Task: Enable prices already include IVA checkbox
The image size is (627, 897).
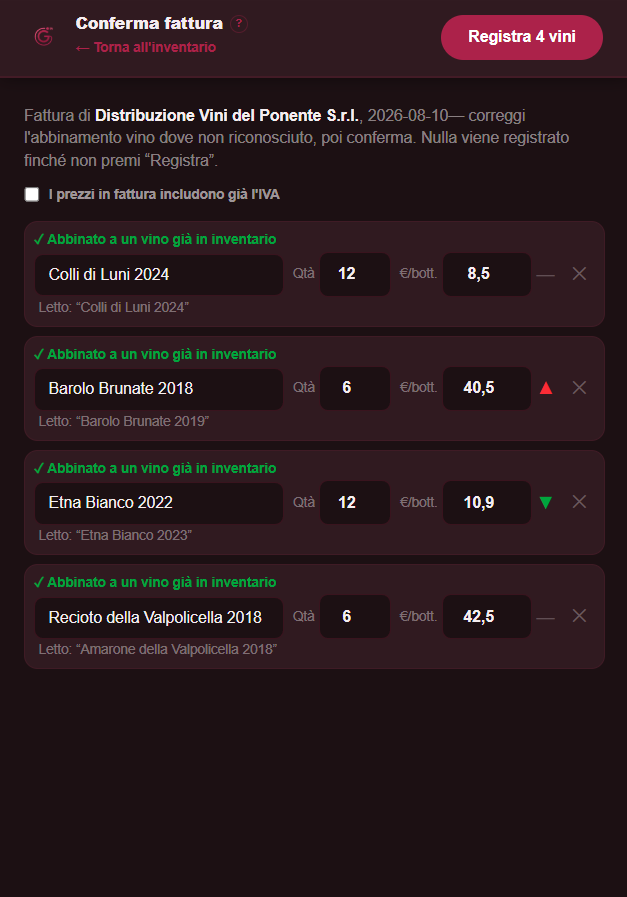Action: (32, 195)
